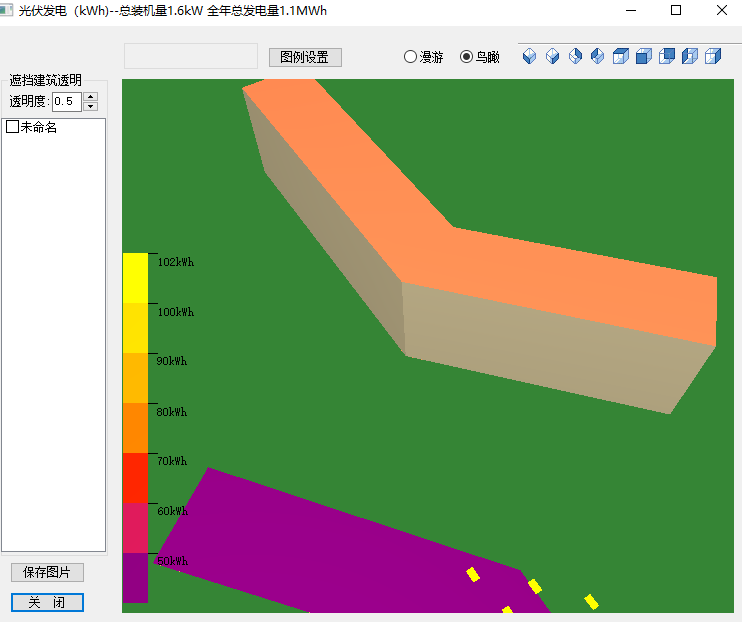742x622 pixels.
Task: Click the fourth isometric cube view icon
Action: [x=597, y=57]
